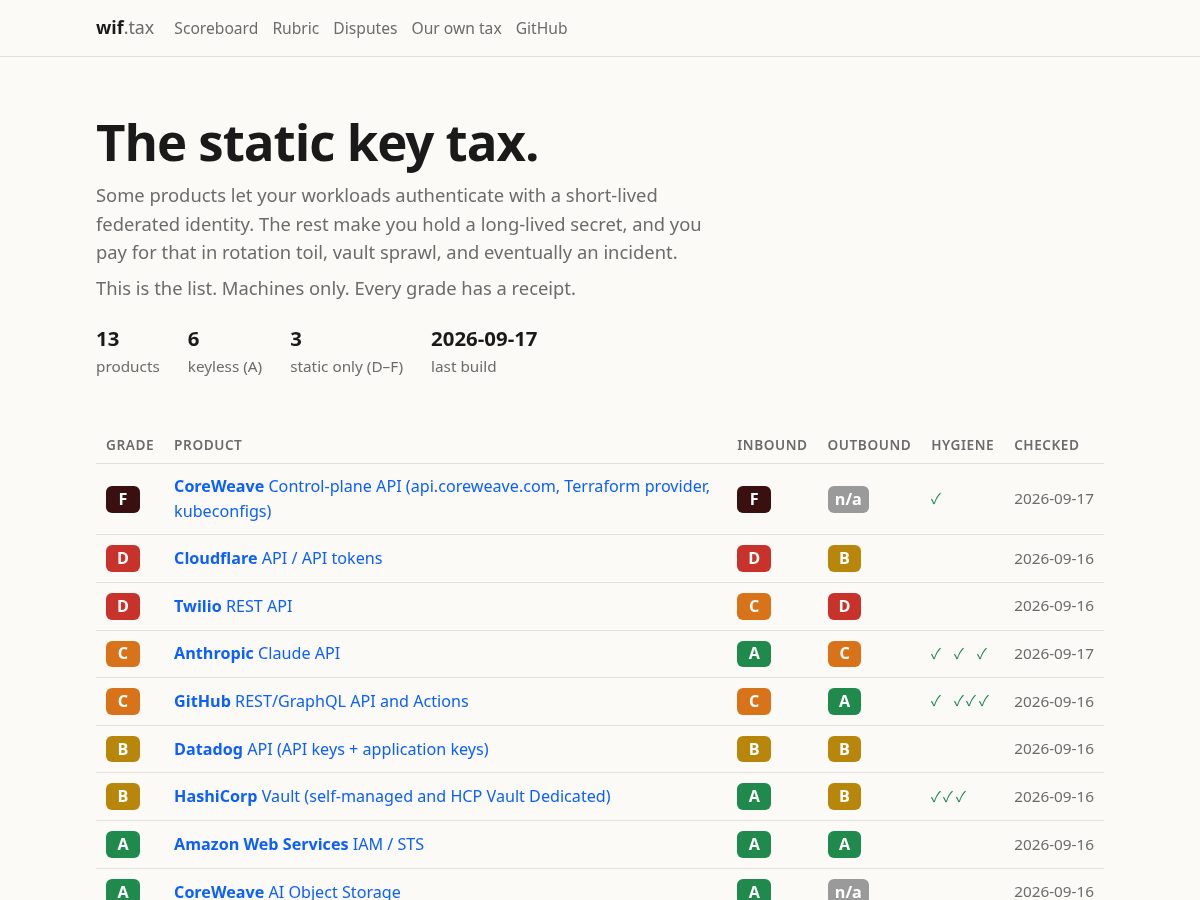1200x900 pixels.
Task: Click outbound A badge in Amazon Web Services row
Action: pyautogui.click(x=844, y=844)
